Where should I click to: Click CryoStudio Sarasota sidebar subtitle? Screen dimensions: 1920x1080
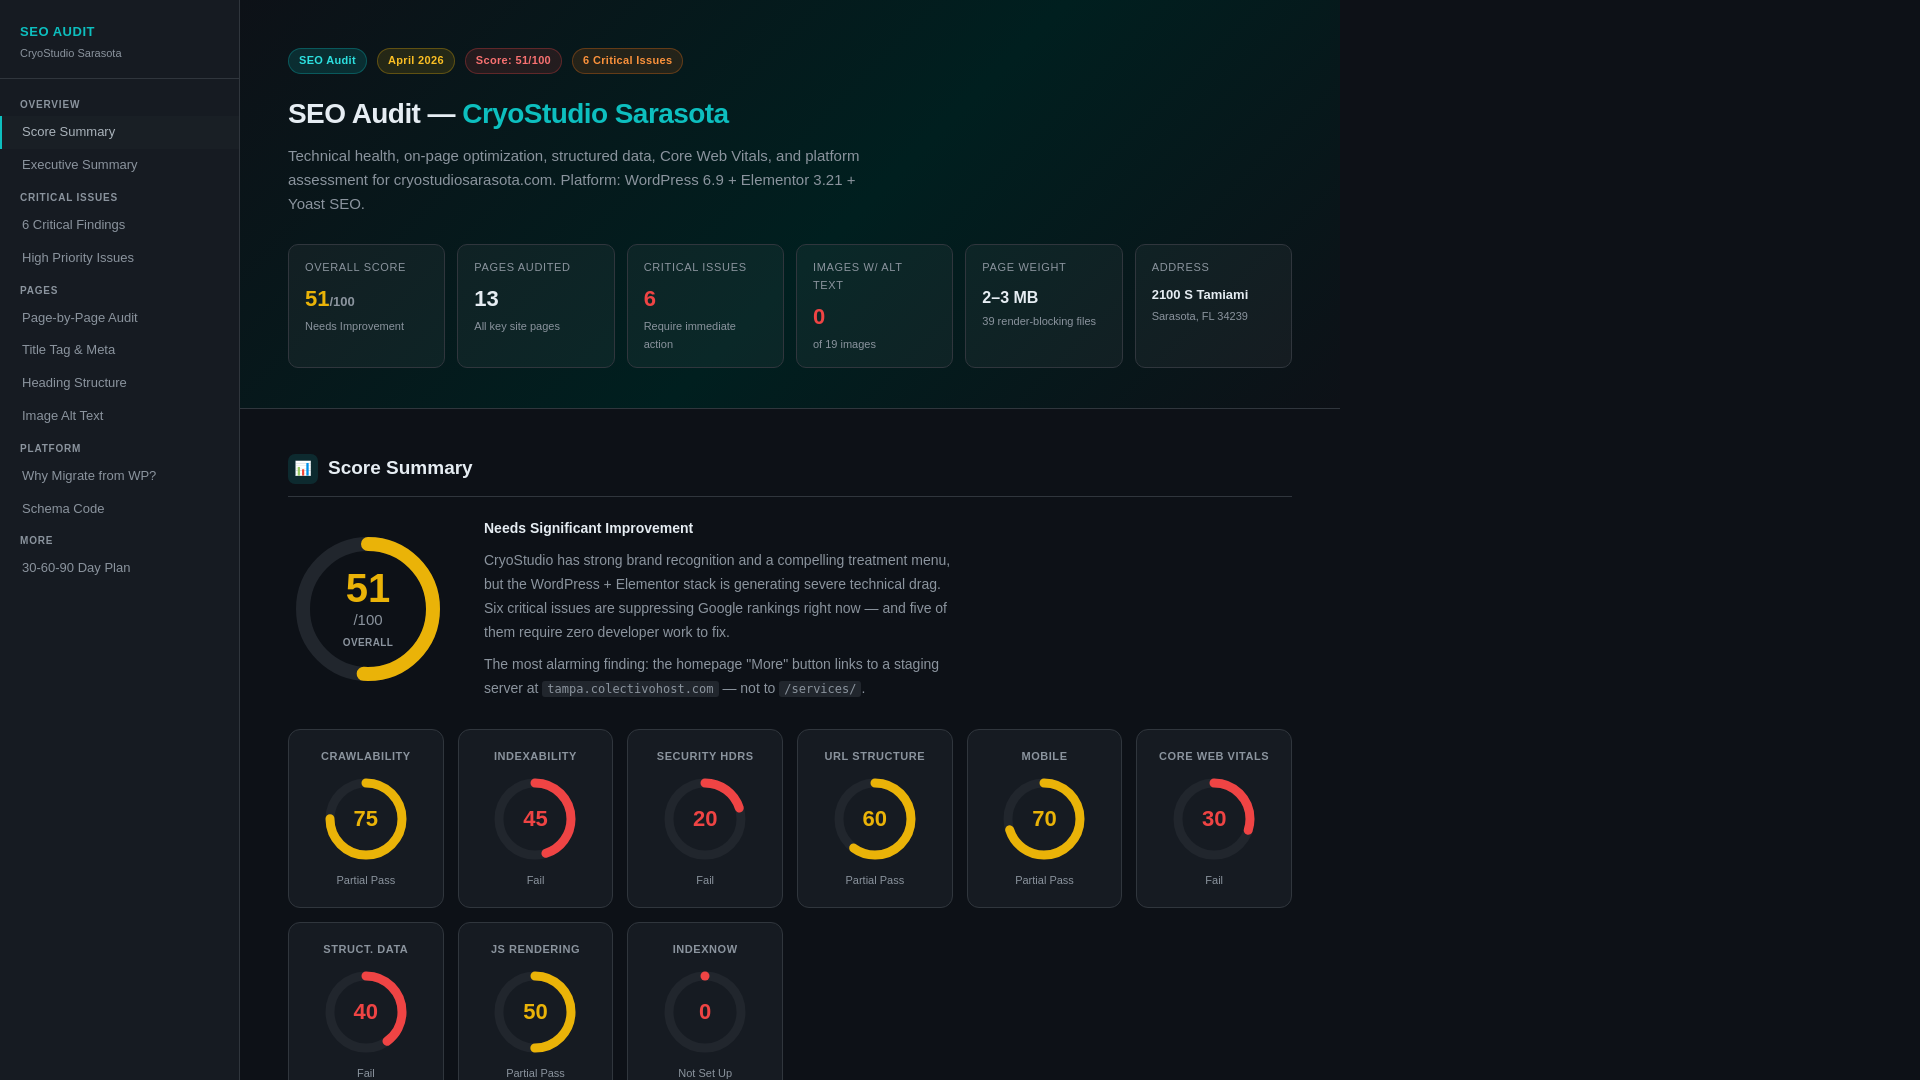(71, 54)
